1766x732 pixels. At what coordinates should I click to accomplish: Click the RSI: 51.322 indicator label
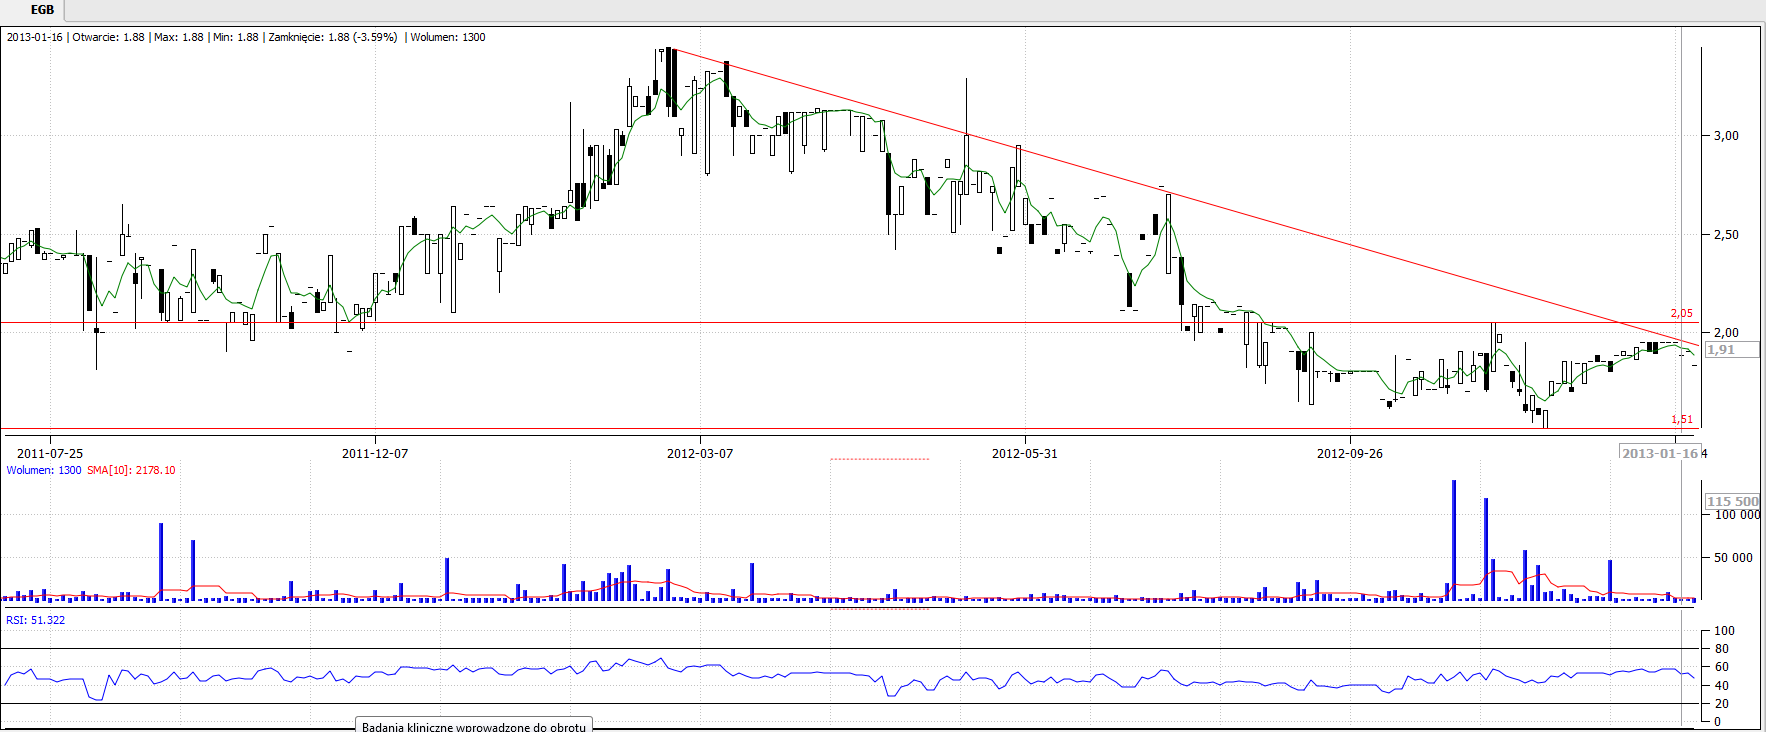(x=36, y=620)
